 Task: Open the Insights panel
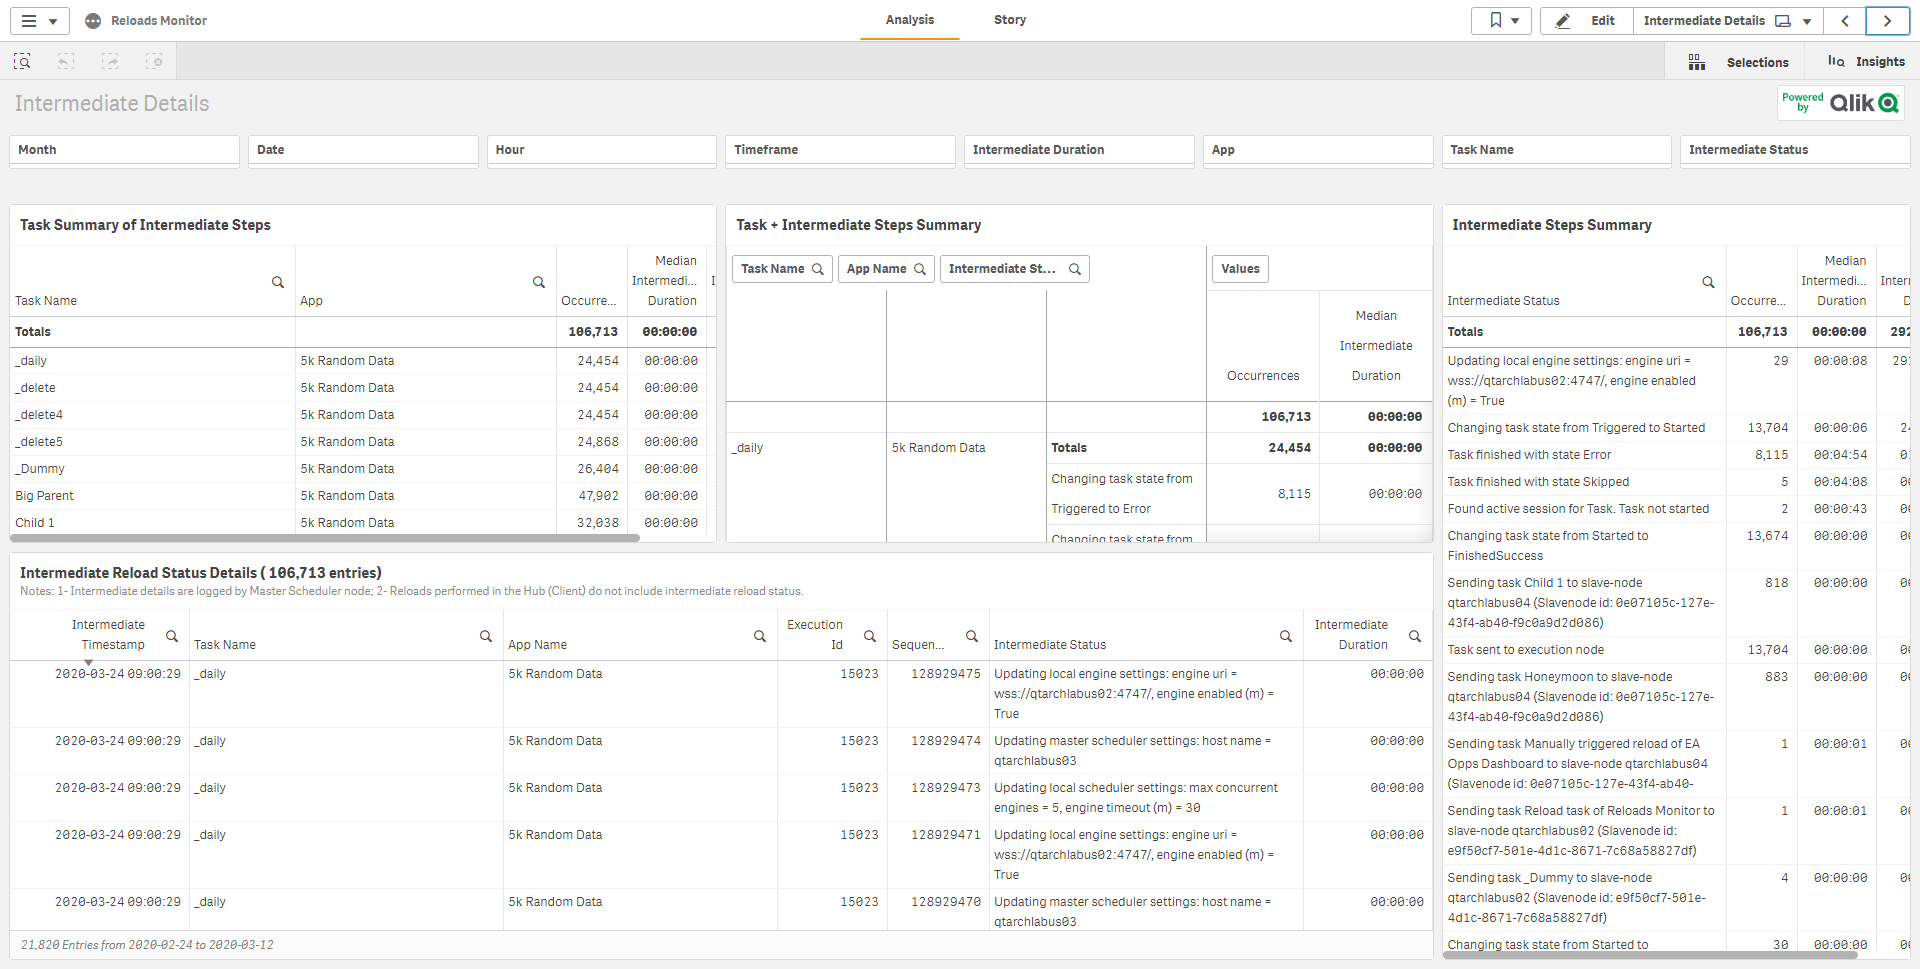pyautogui.click(x=1866, y=62)
